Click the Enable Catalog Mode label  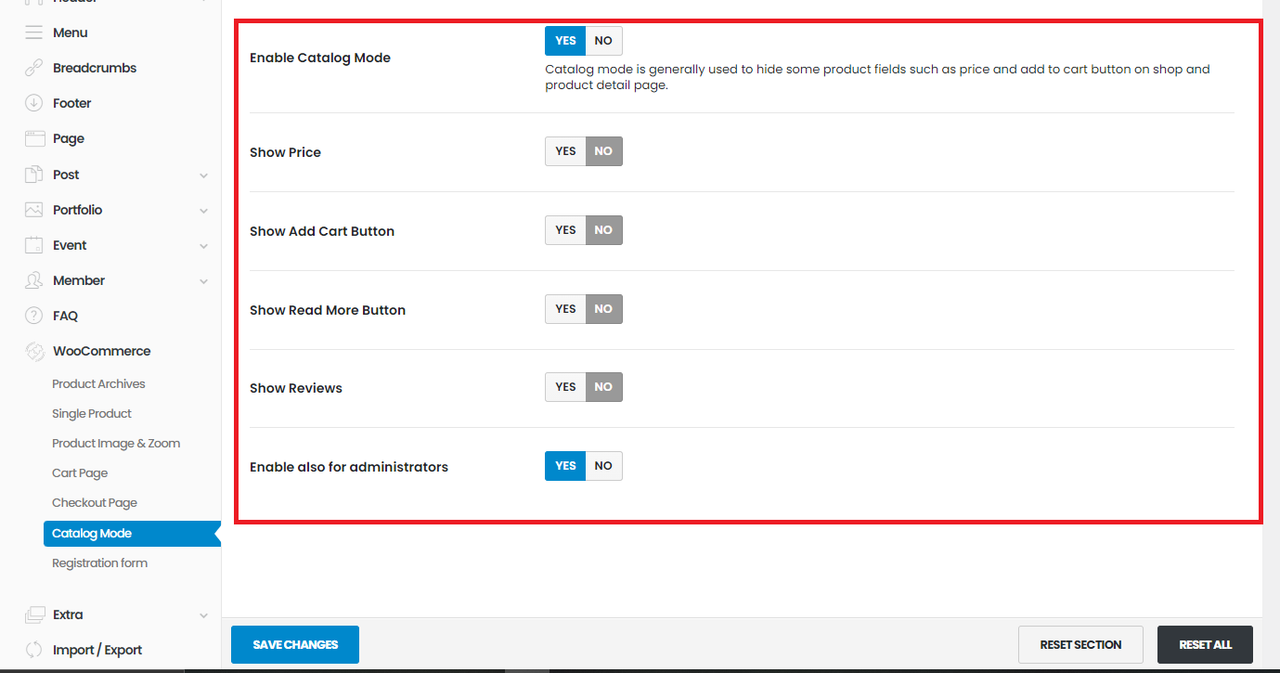pyautogui.click(x=320, y=58)
